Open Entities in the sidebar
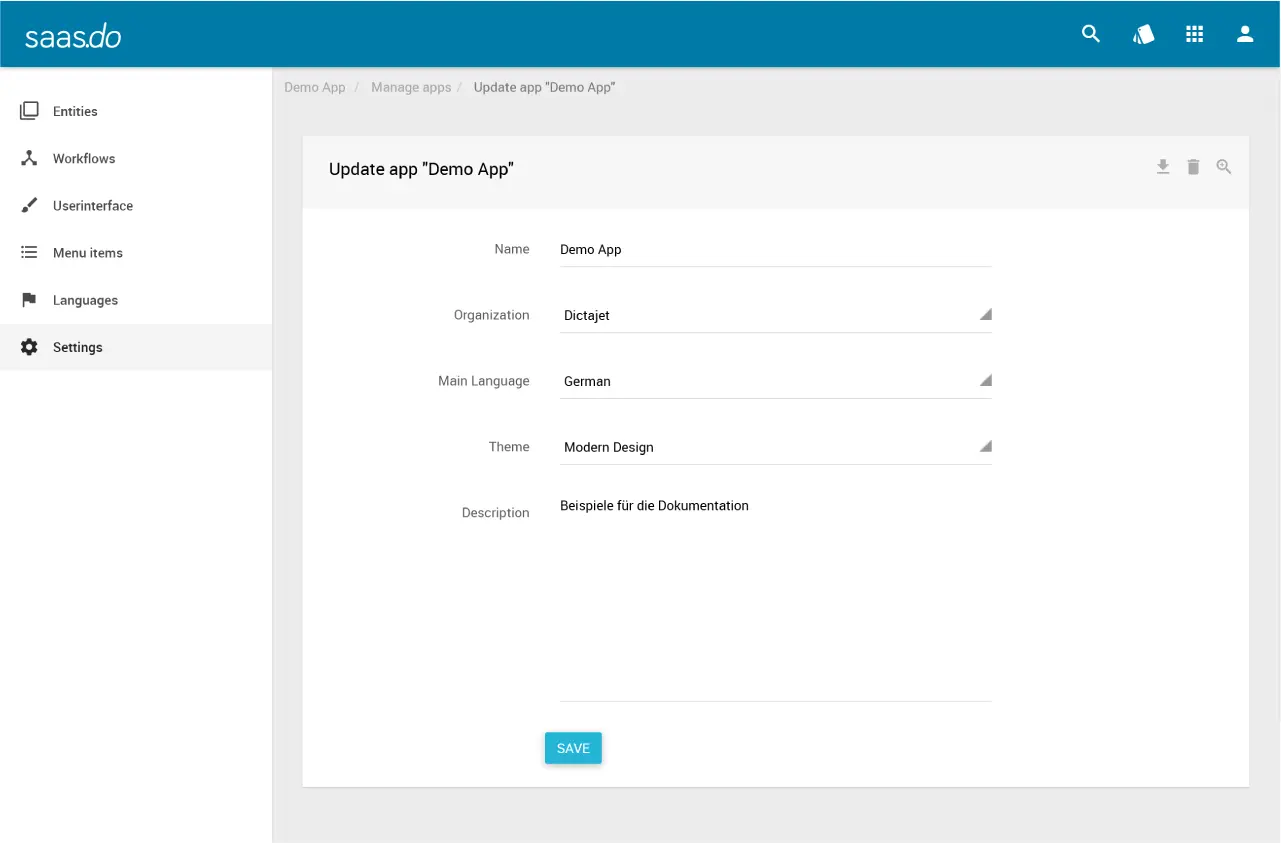The width and height of the screenshot is (1281, 843). click(x=75, y=111)
